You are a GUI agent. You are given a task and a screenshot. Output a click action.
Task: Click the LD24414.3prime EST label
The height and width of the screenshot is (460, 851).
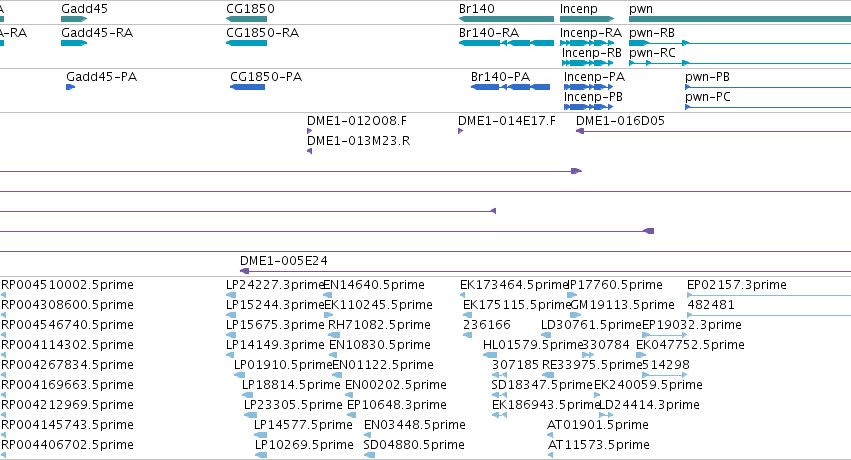pos(650,405)
